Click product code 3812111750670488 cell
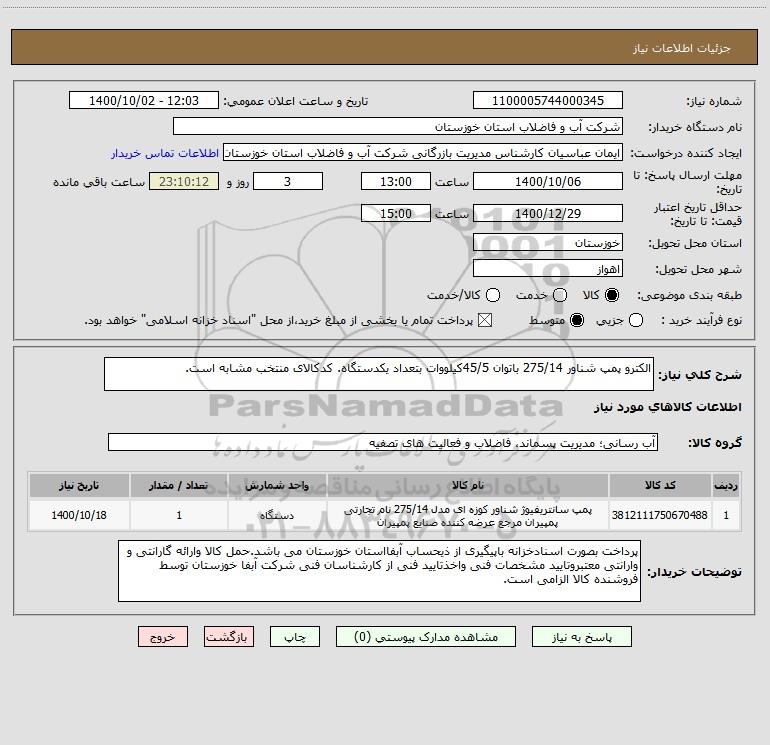Viewport: 770px width, 745px height. 660,515
